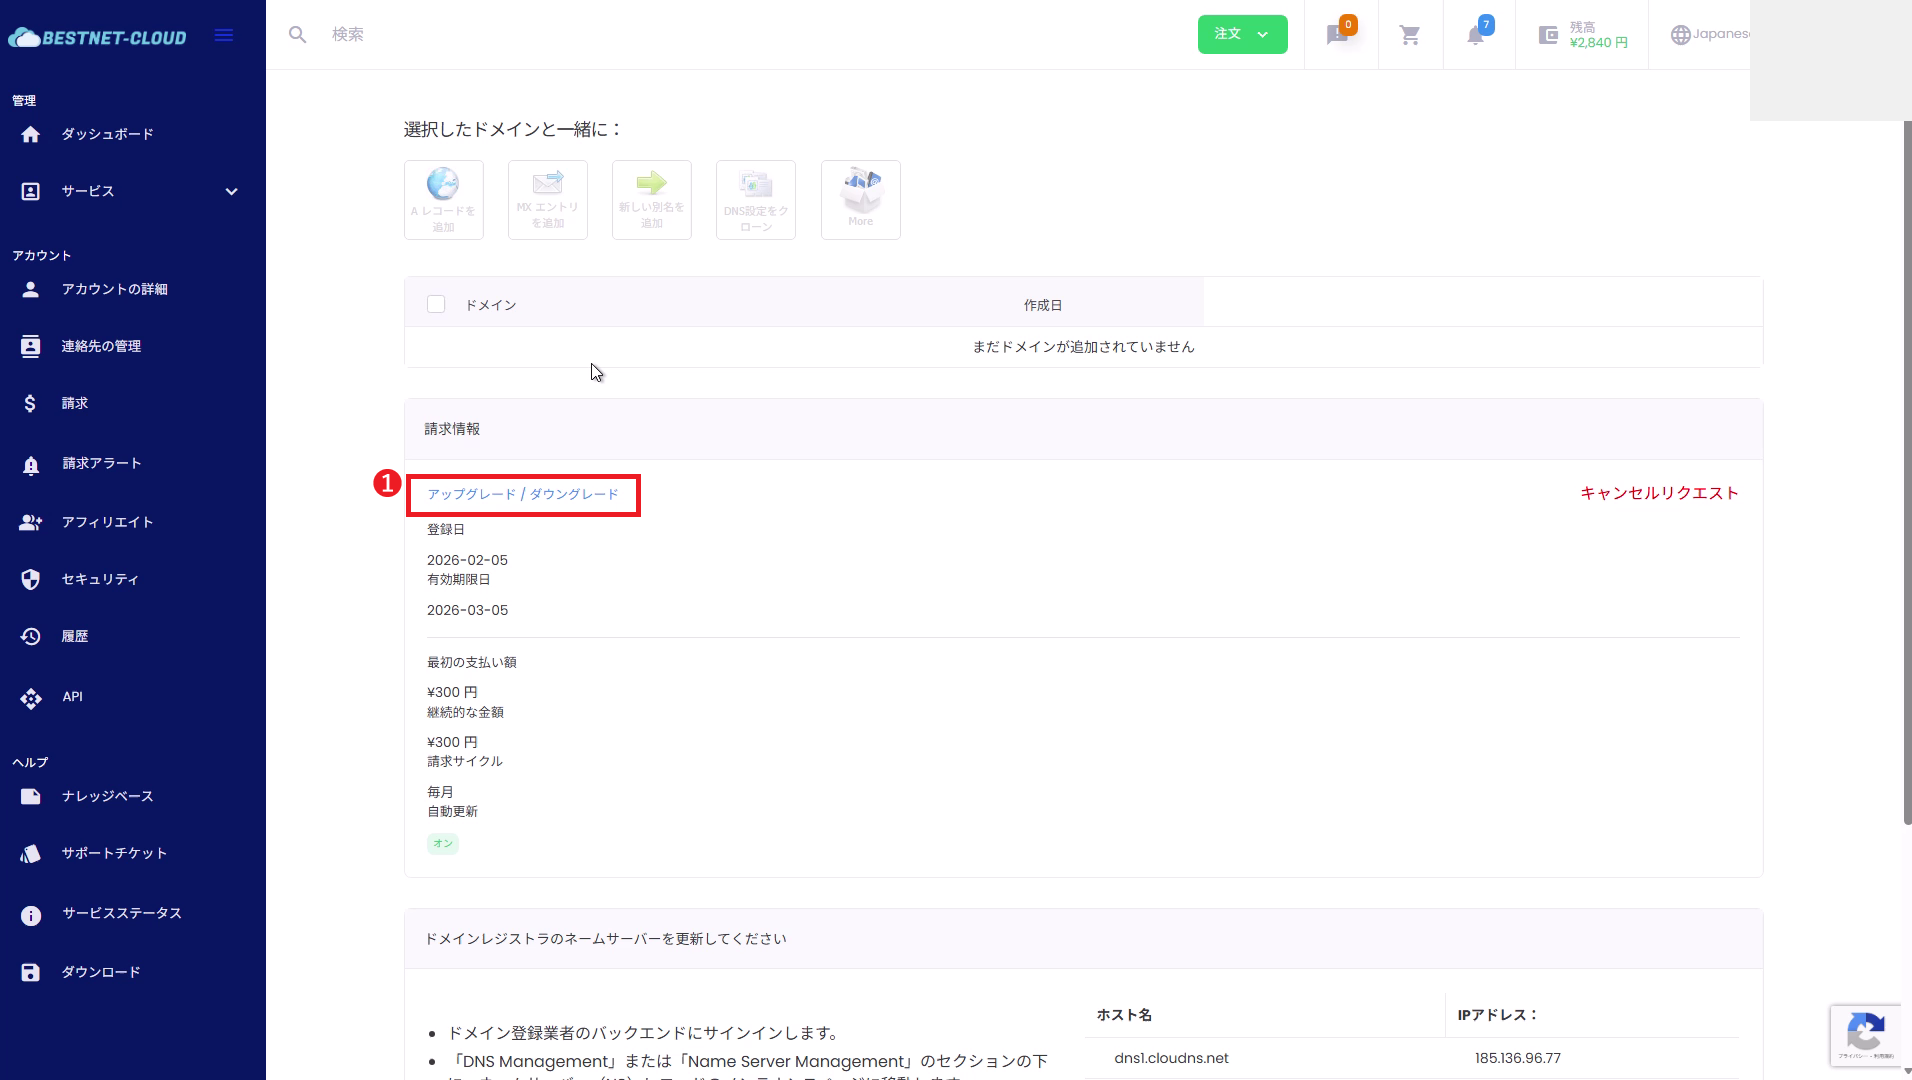The width and height of the screenshot is (1912, 1080).
Task: Click the DNS設定をクローン icon
Action: 755,200
